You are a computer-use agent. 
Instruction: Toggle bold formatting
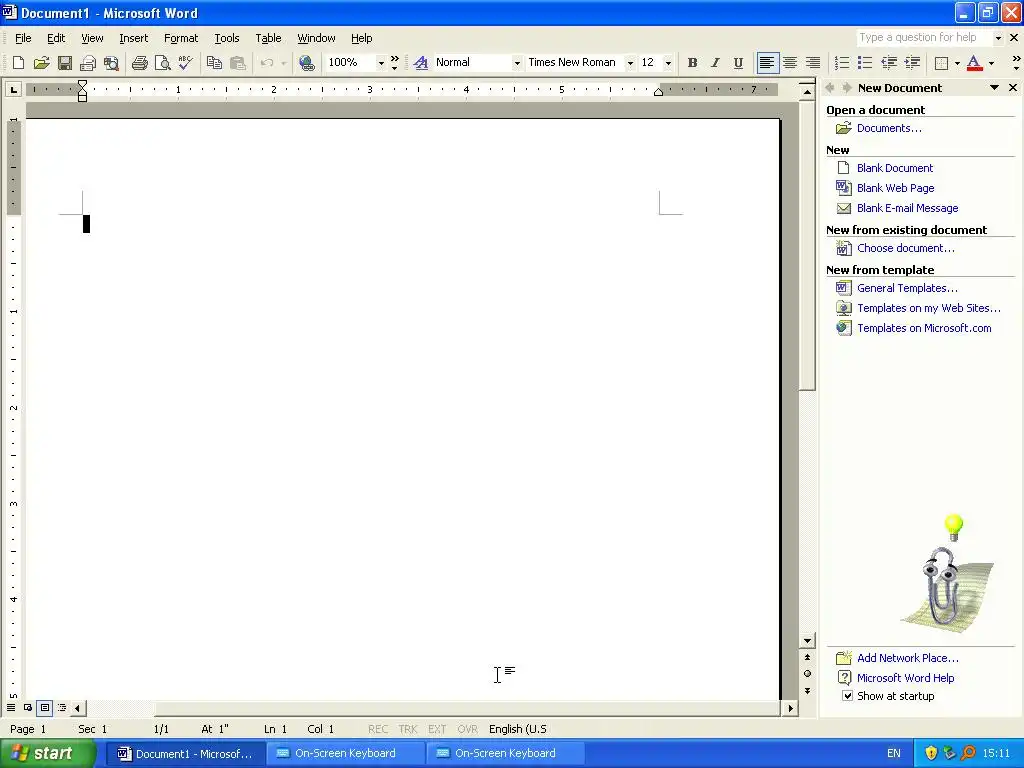coord(692,63)
